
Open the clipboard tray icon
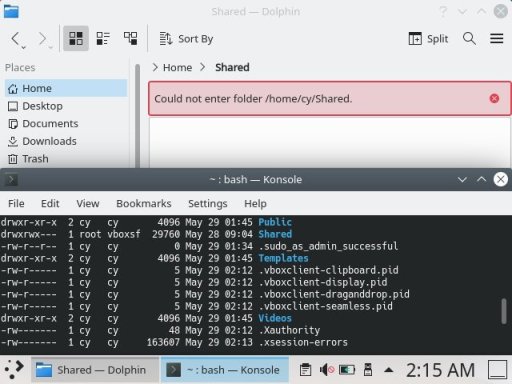click(x=305, y=370)
